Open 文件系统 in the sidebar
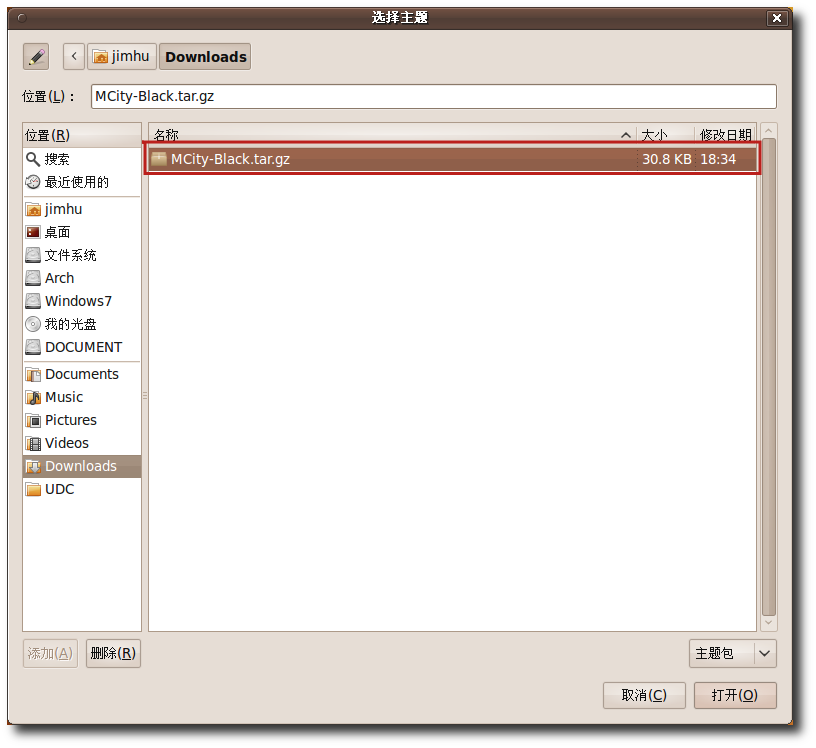 coord(70,255)
